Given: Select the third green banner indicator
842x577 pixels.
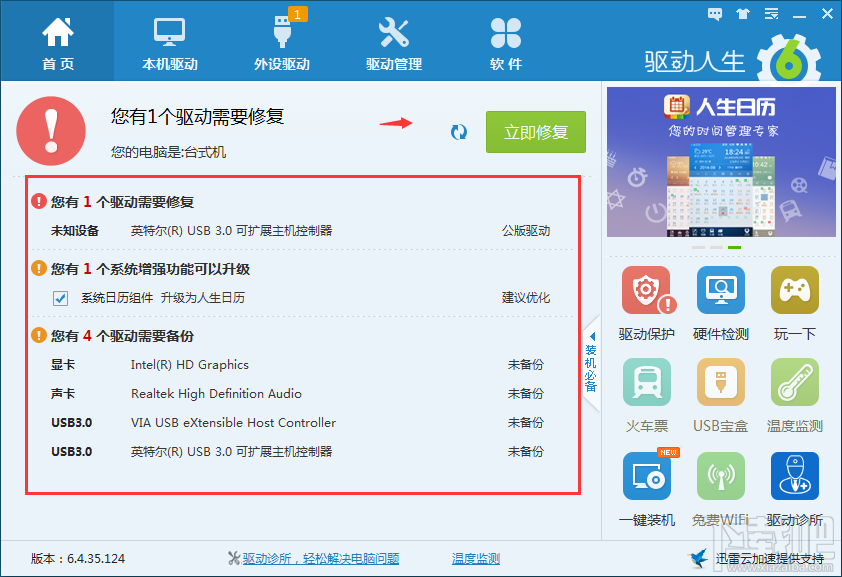Looking at the screenshot, I should tap(734, 247).
